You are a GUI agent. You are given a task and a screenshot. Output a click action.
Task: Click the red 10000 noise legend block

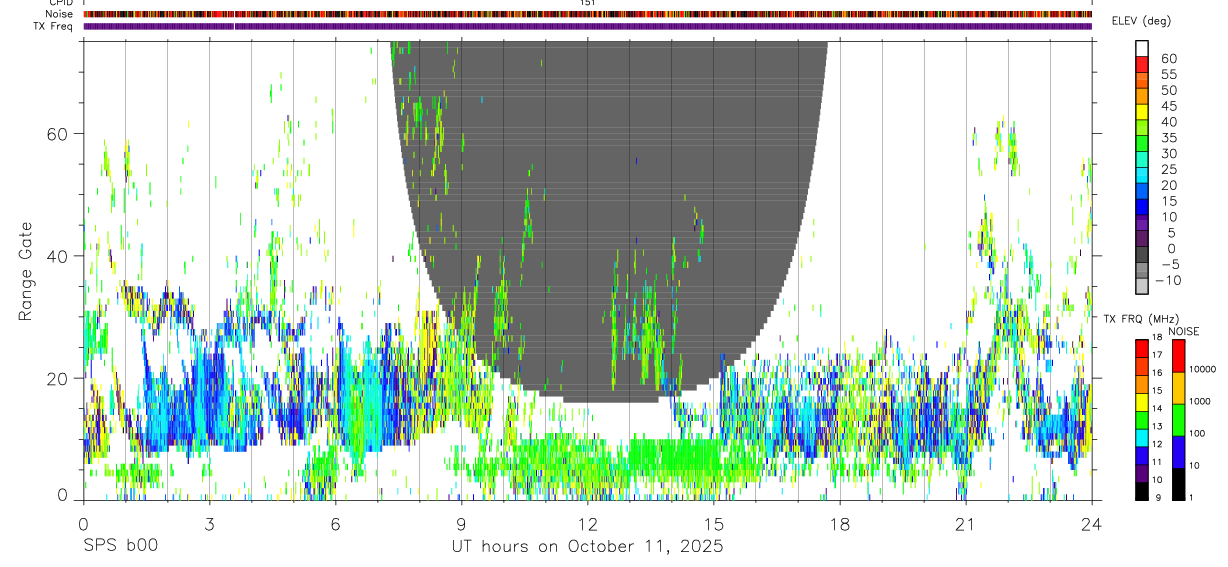pyautogui.click(x=1178, y=356)
